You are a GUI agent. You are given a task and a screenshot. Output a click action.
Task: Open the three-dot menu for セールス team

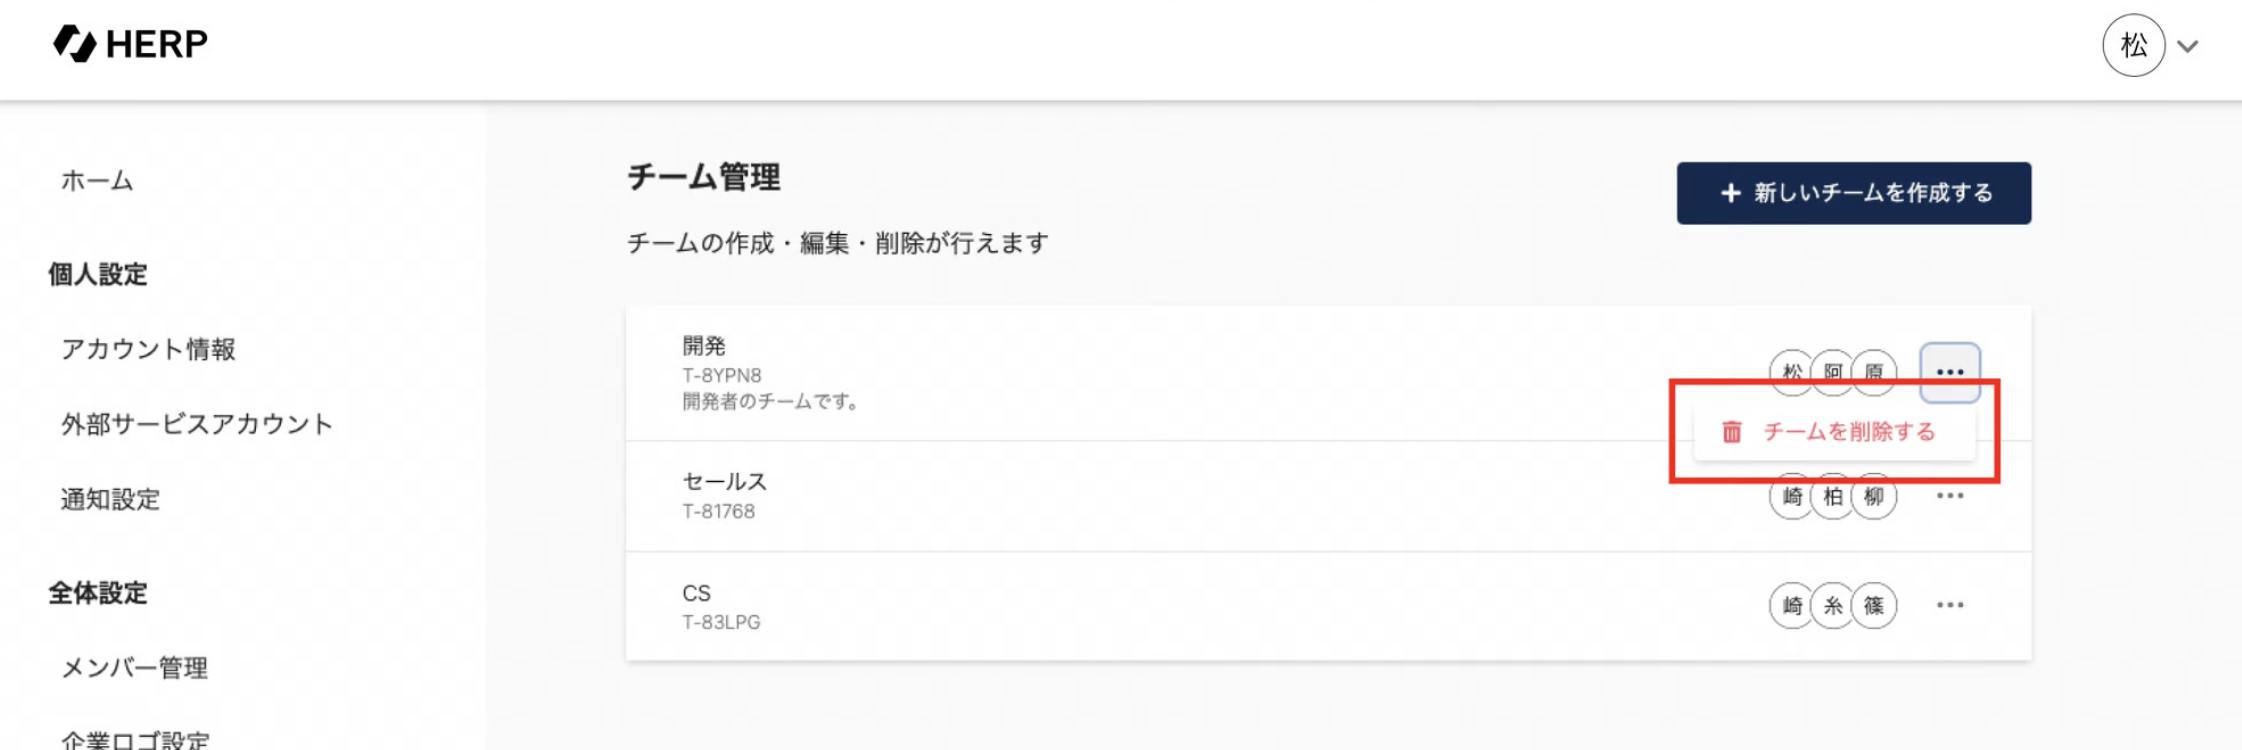(1949, 496)
